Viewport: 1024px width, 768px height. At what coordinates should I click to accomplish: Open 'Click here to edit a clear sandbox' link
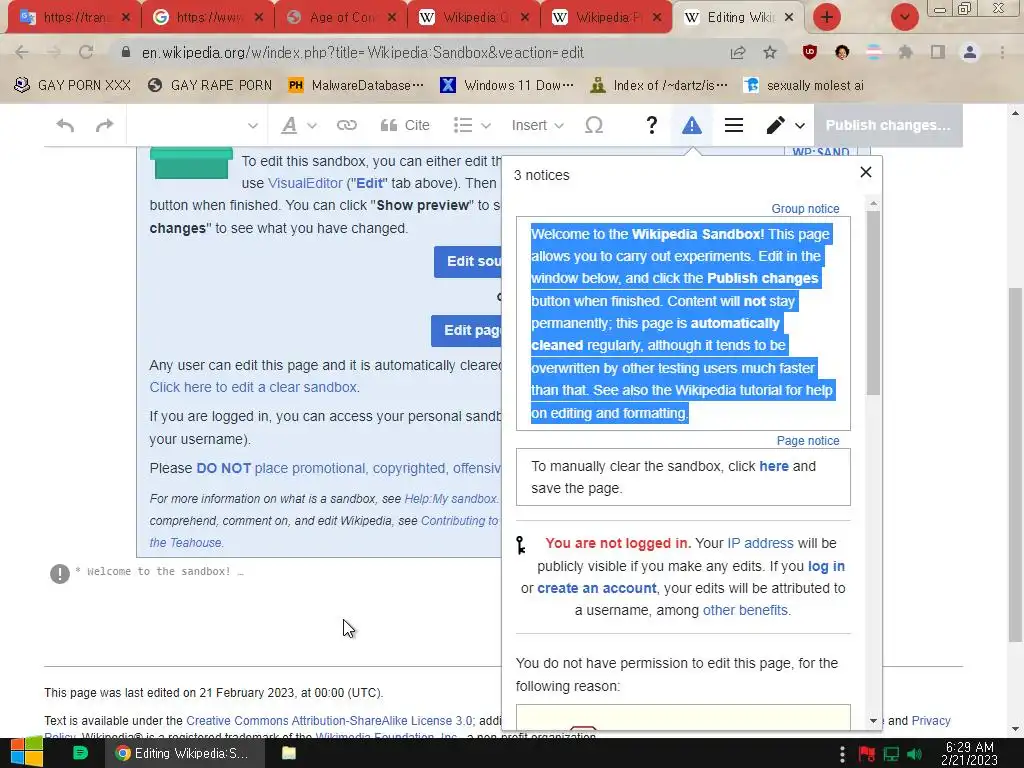[253, 387]
